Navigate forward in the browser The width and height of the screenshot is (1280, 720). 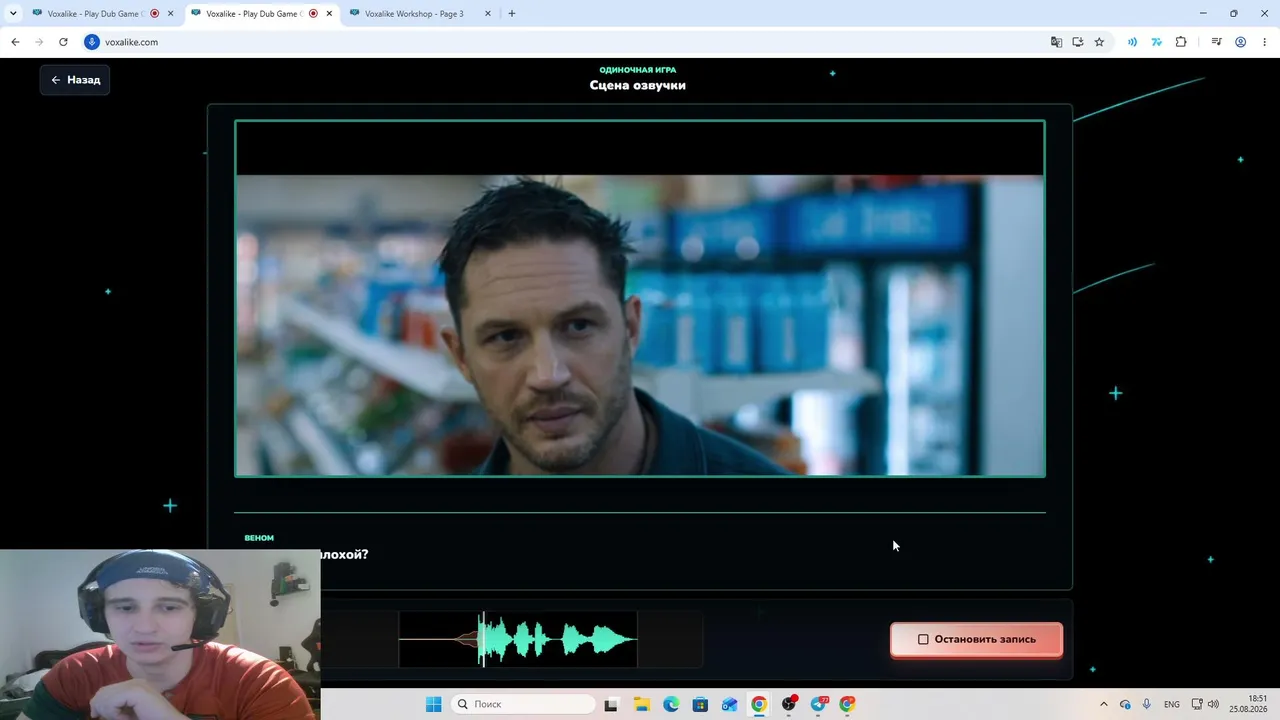click(39, 42)
